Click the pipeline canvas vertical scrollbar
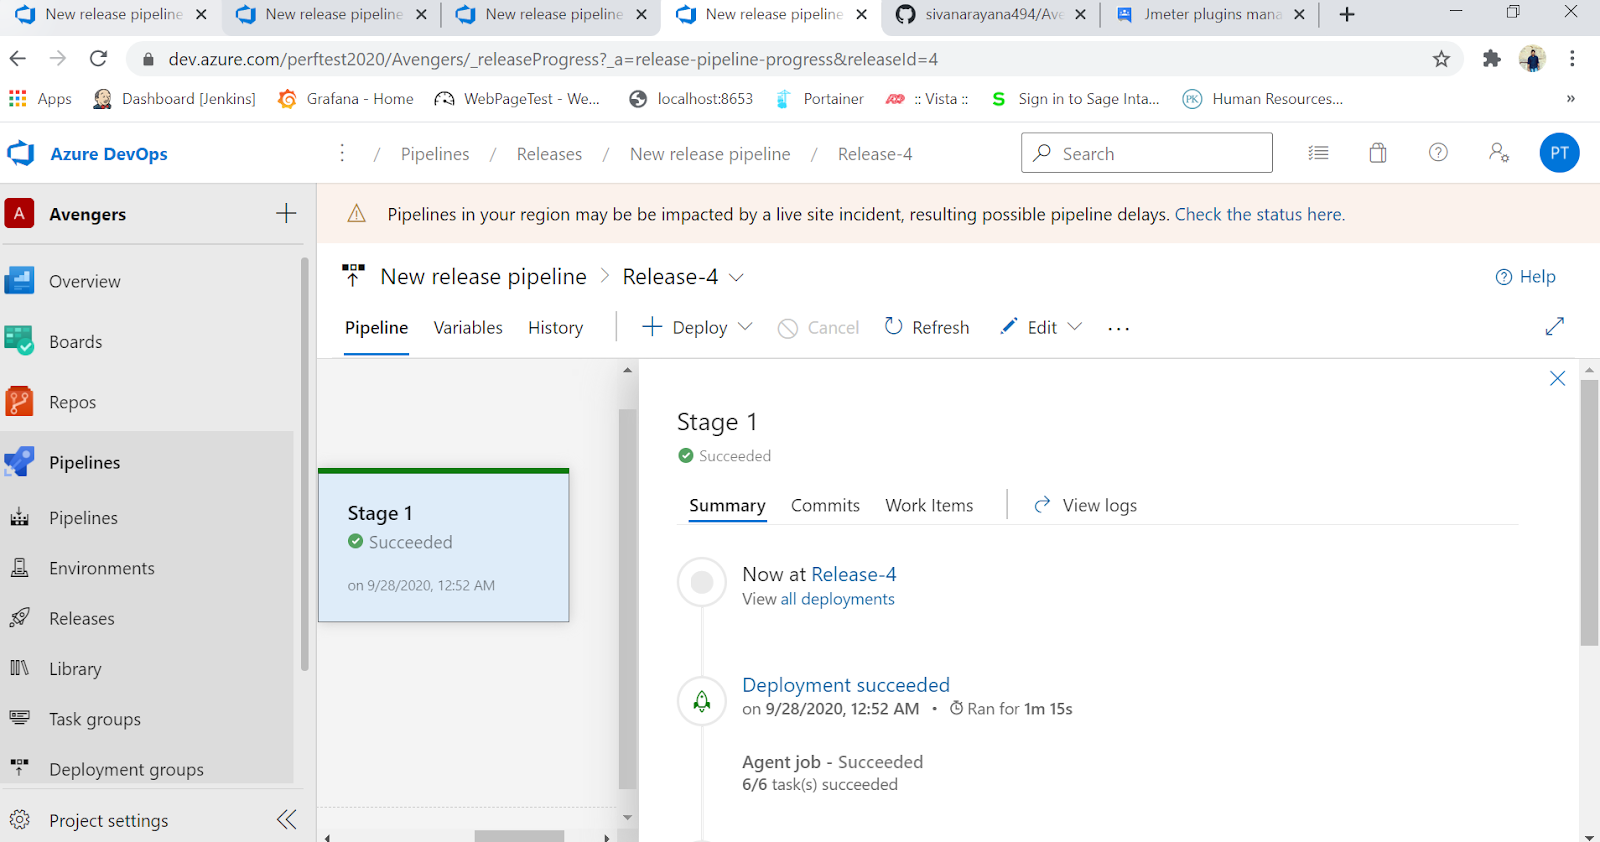This screenshot has width=1600, height=842. pos(627,599)
